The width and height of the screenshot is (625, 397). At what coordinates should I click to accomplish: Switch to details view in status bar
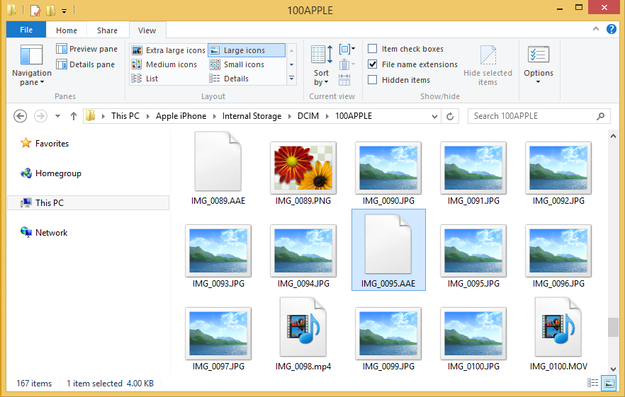pos(593,383)
